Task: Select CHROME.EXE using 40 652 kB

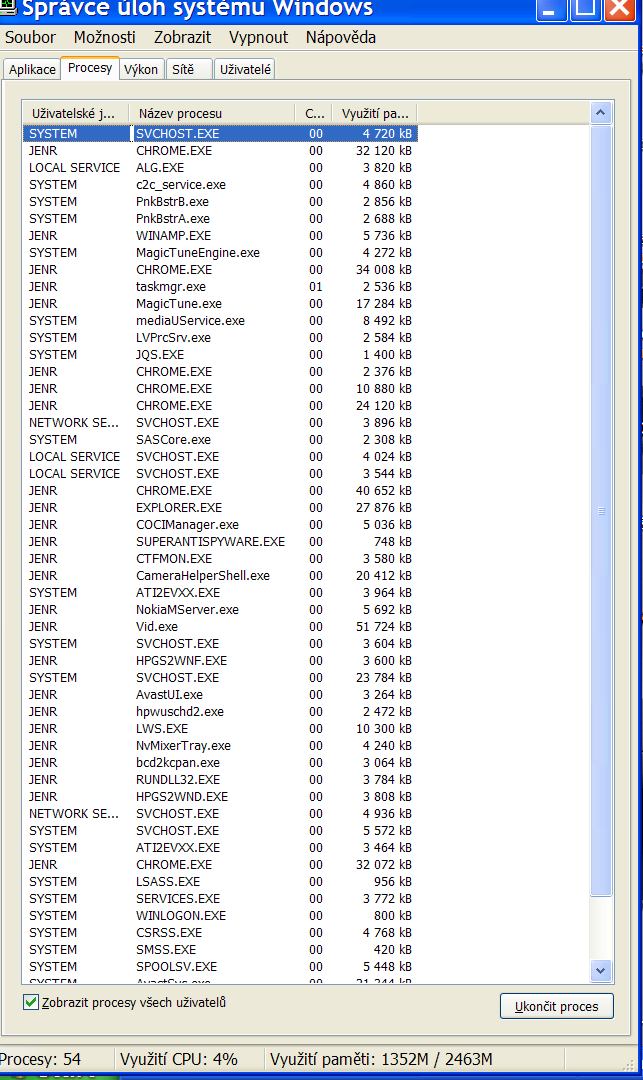Action: pos(220,490)
